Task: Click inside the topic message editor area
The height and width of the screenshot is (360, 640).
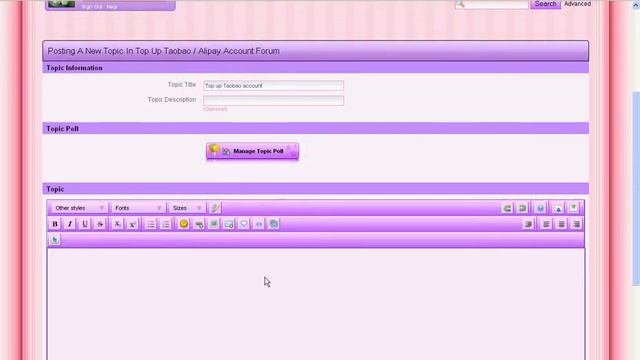Action: [316, 304]
